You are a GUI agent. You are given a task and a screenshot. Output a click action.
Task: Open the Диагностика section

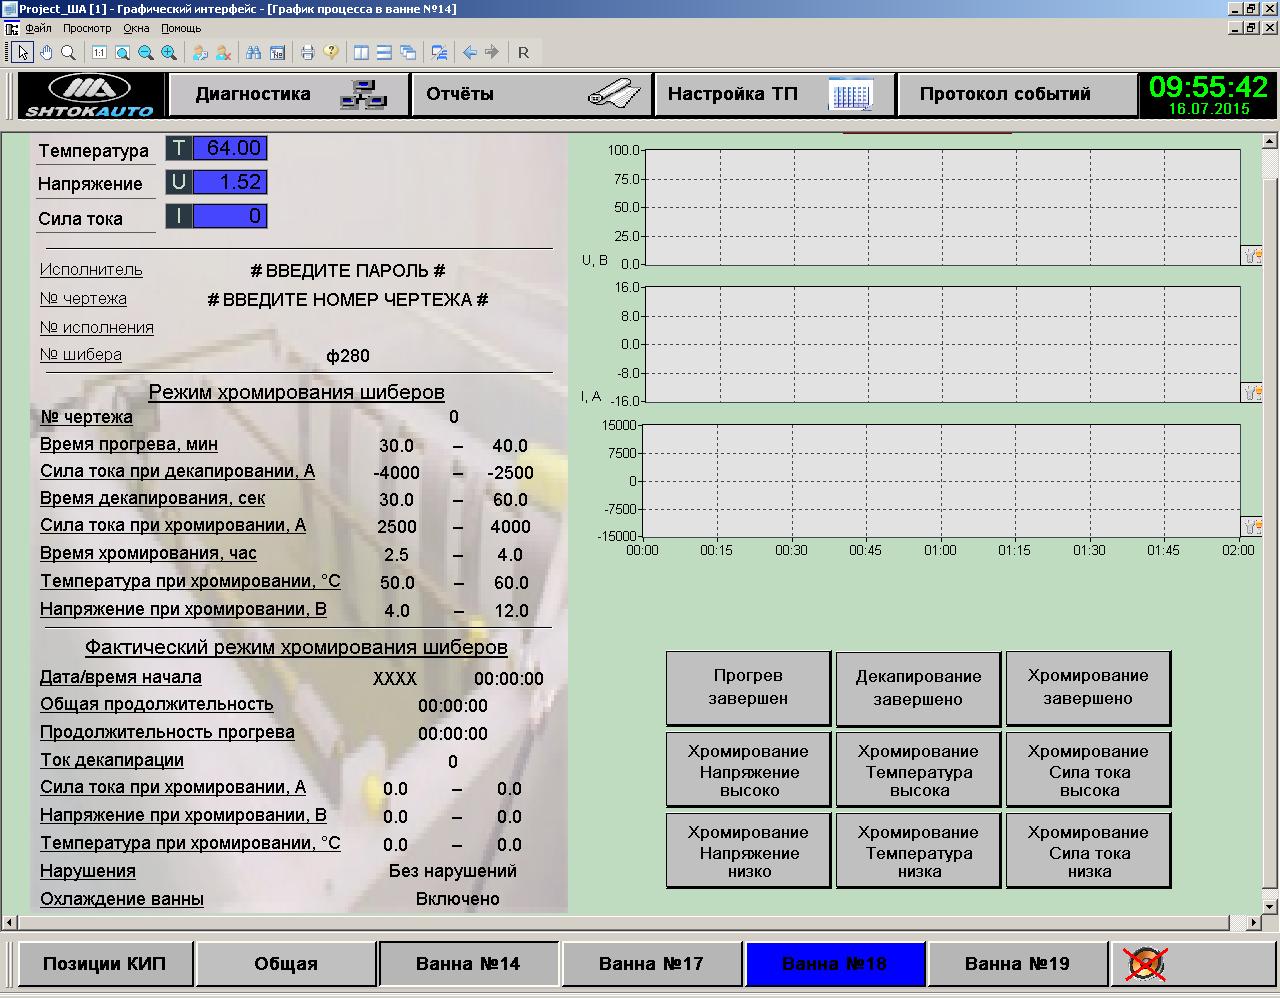point(288,95)
